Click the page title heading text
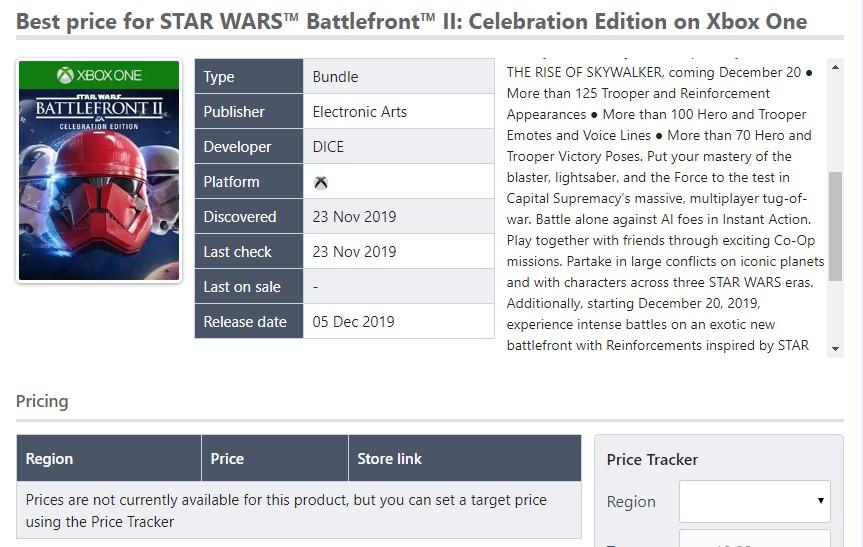The height and width of the screenshot is (547, 863). pos(411,22)
